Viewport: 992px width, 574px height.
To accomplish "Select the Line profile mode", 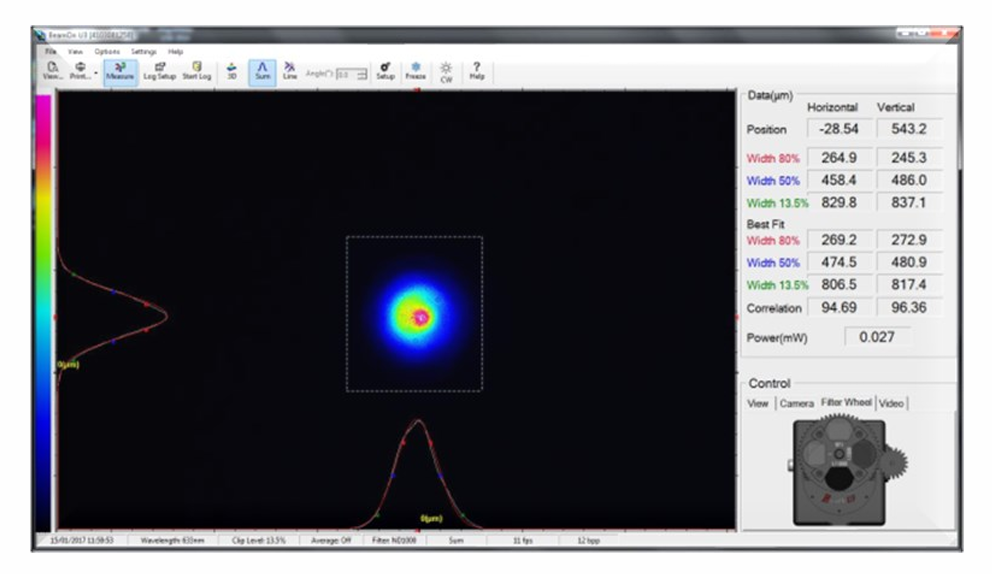I will pos(290,71).
